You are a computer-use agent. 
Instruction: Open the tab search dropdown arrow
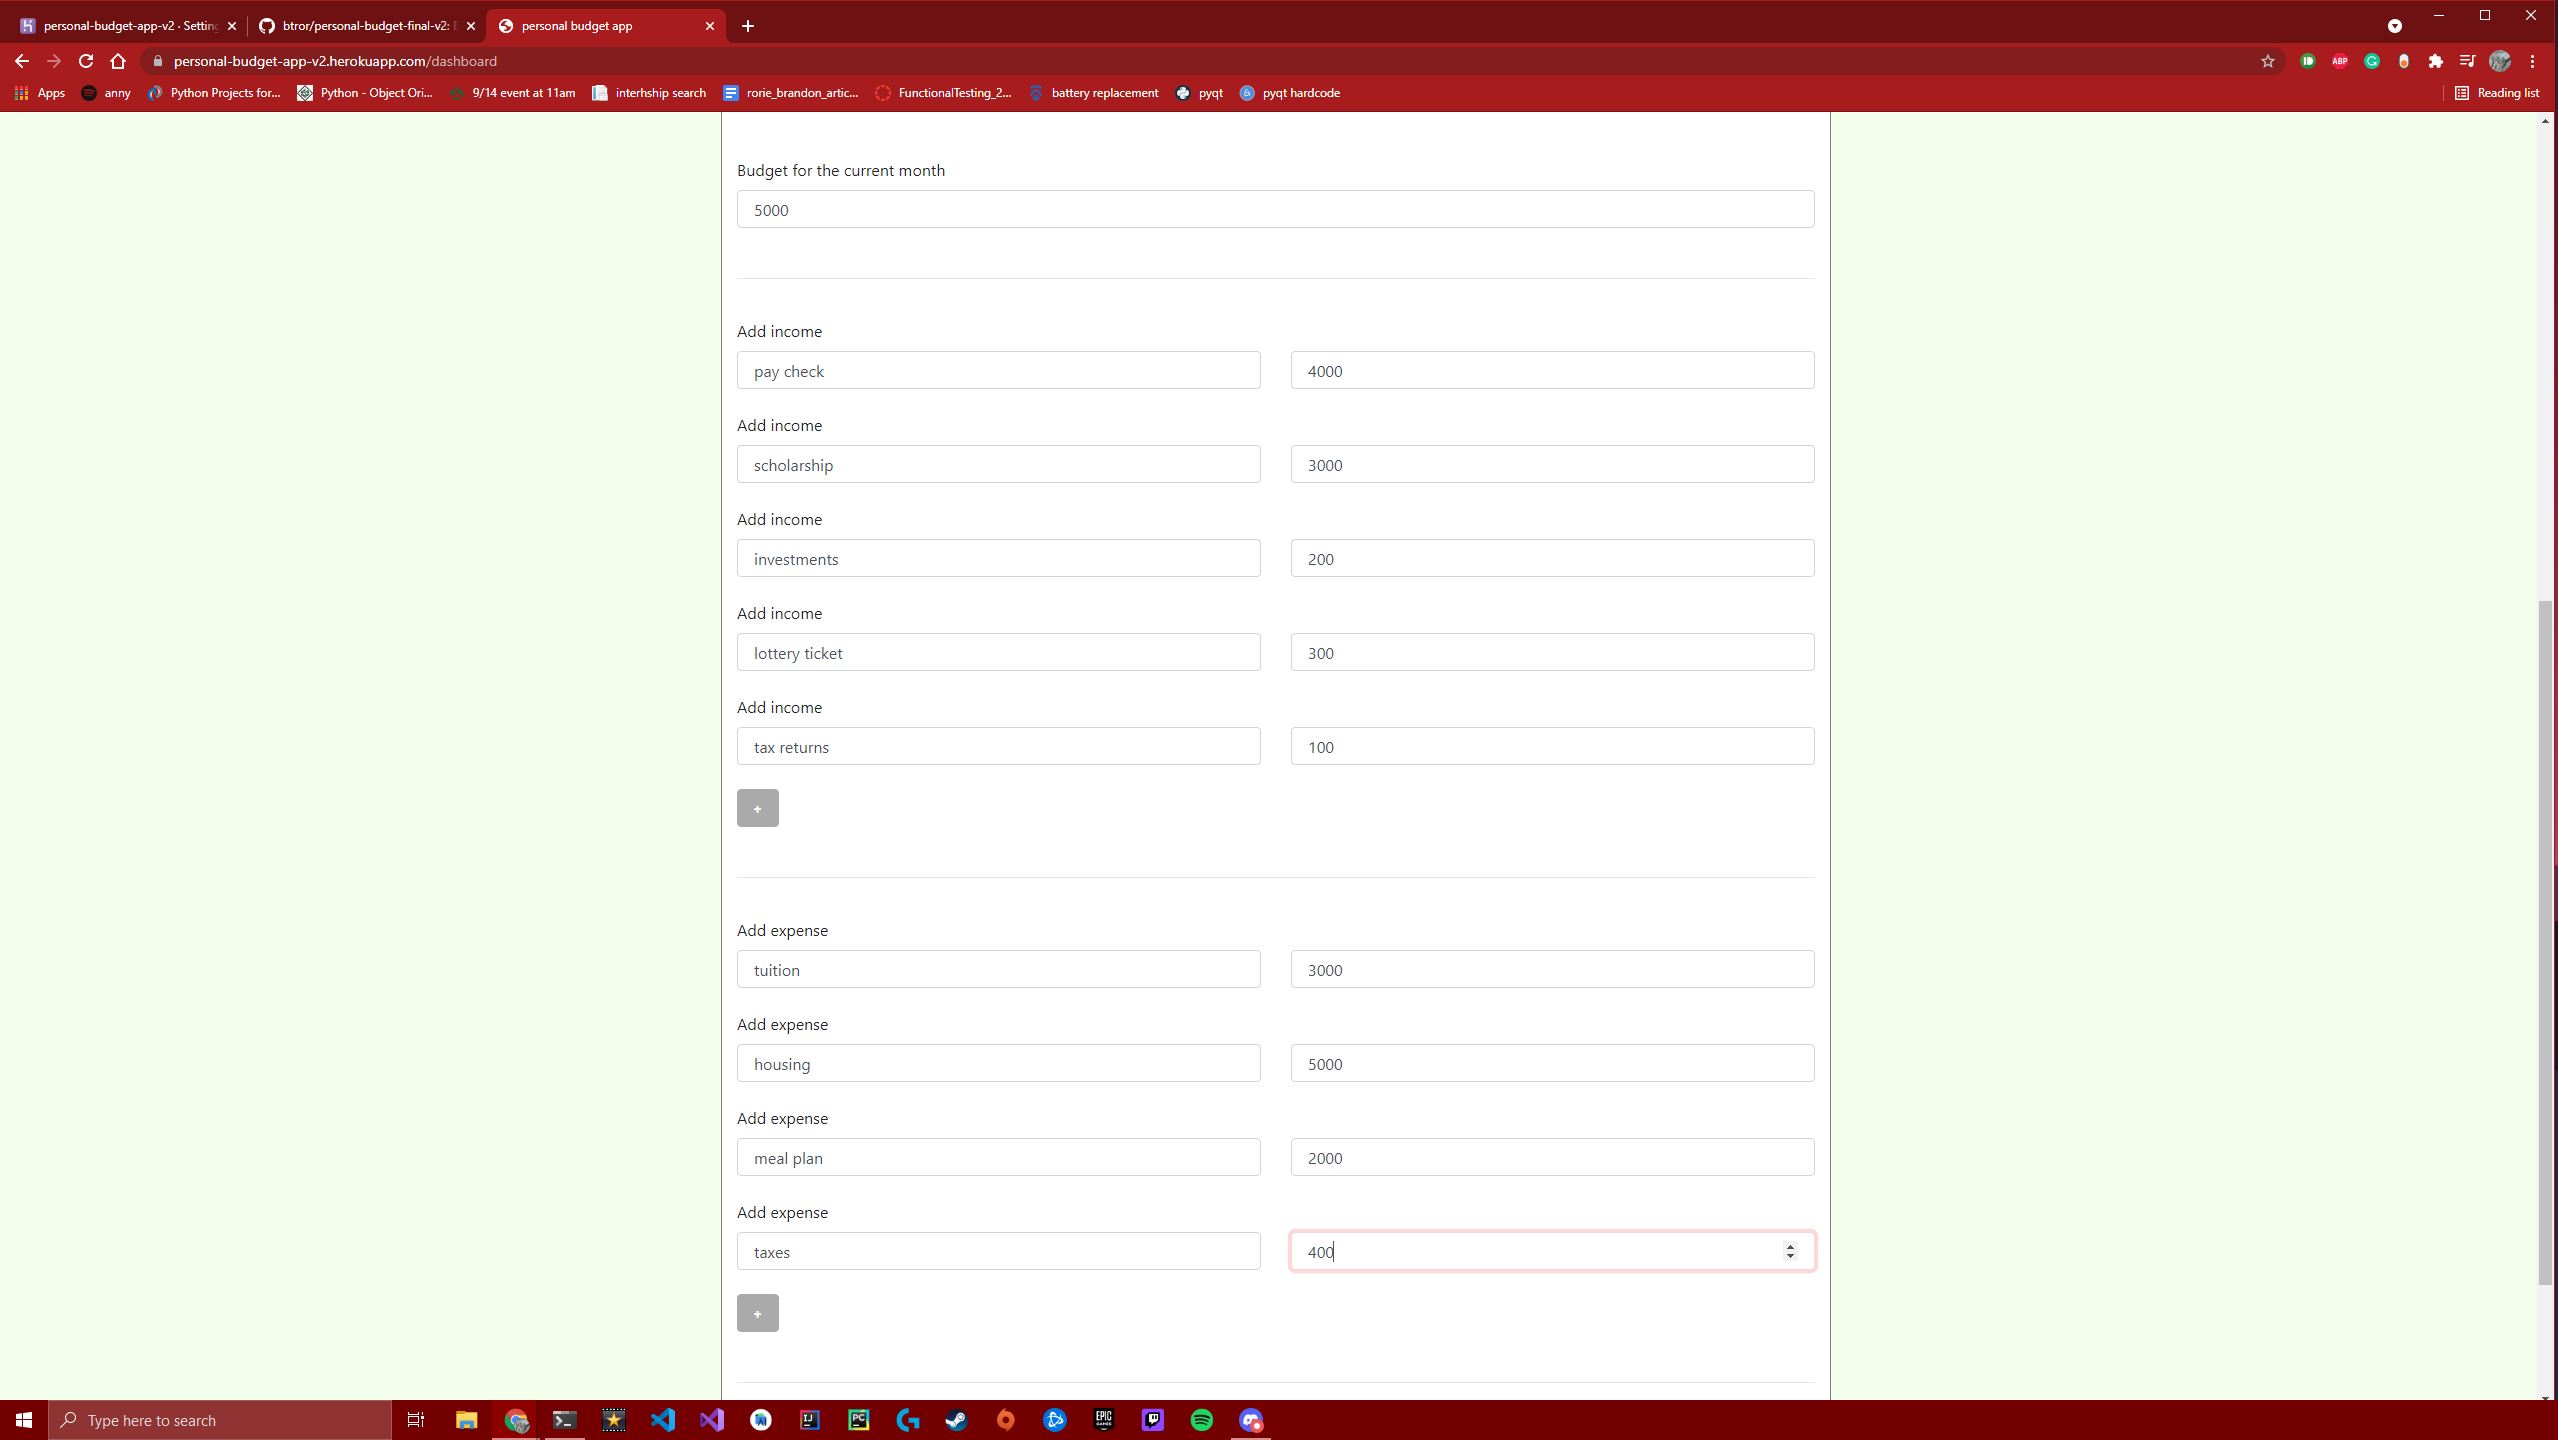pos(2394,26)
